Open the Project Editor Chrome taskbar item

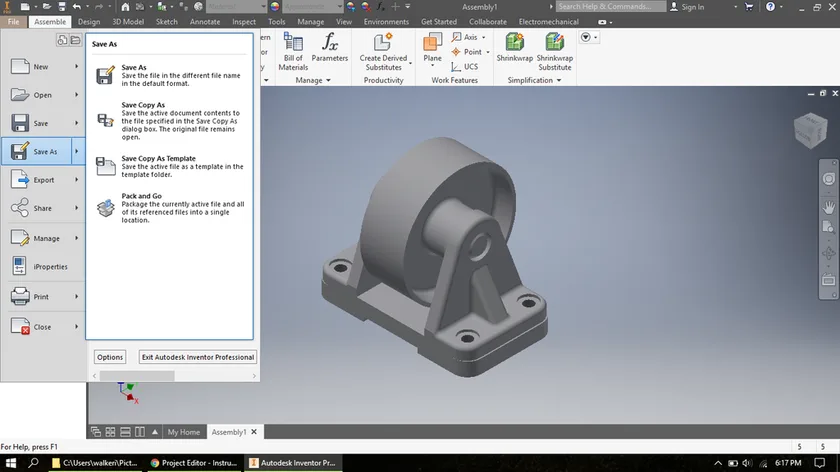point(194,463)
